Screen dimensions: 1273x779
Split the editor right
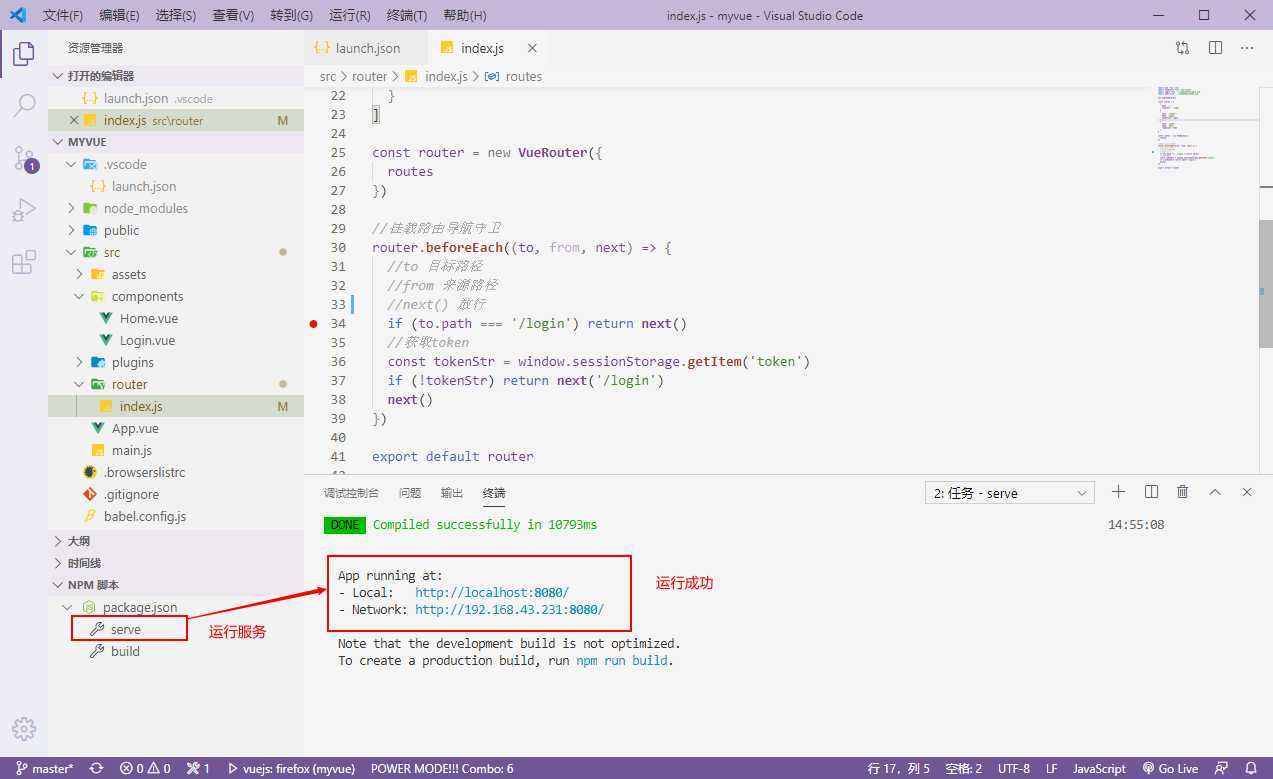click(x=1215, y=48)
